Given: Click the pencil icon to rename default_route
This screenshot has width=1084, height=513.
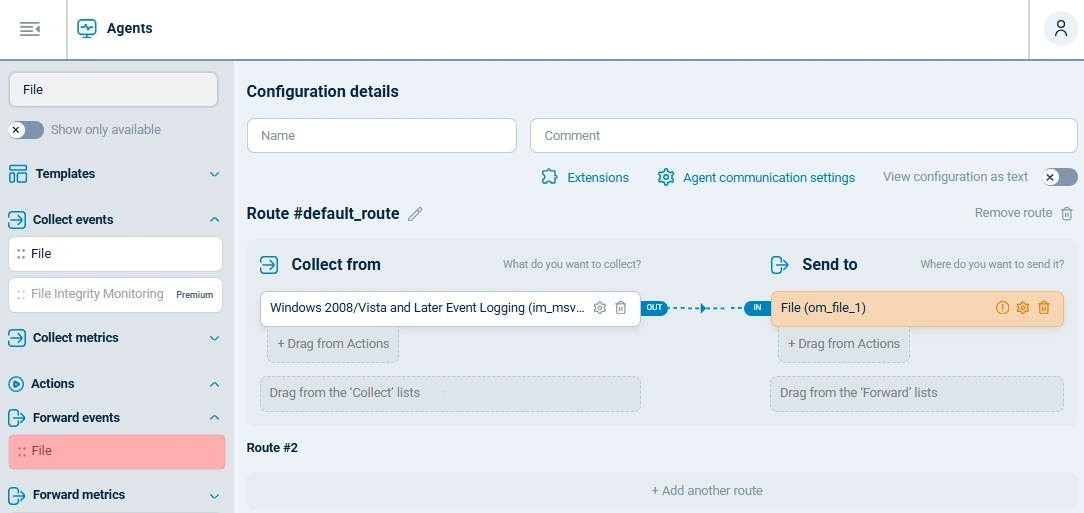Looking at the screenshot, I should click(415, 214).
